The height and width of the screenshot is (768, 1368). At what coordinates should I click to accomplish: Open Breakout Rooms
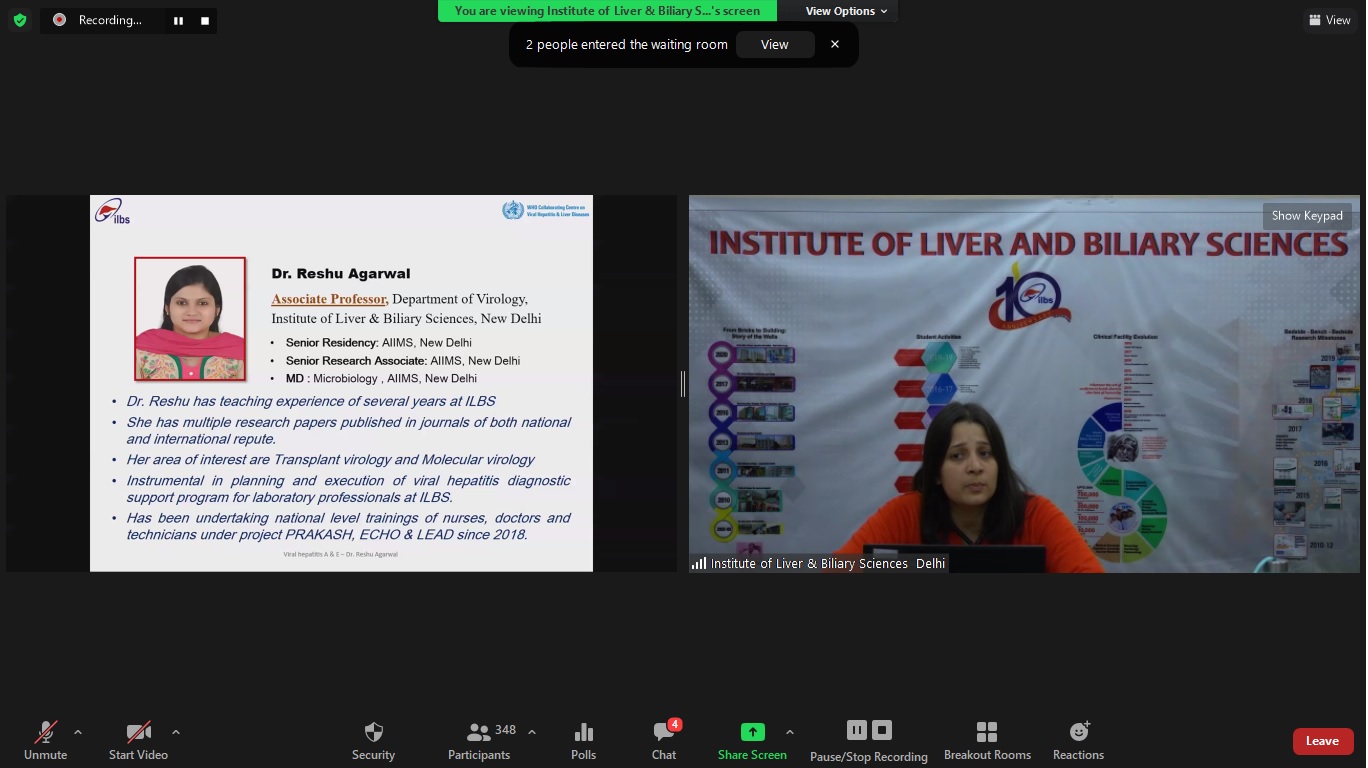(987, 741)
